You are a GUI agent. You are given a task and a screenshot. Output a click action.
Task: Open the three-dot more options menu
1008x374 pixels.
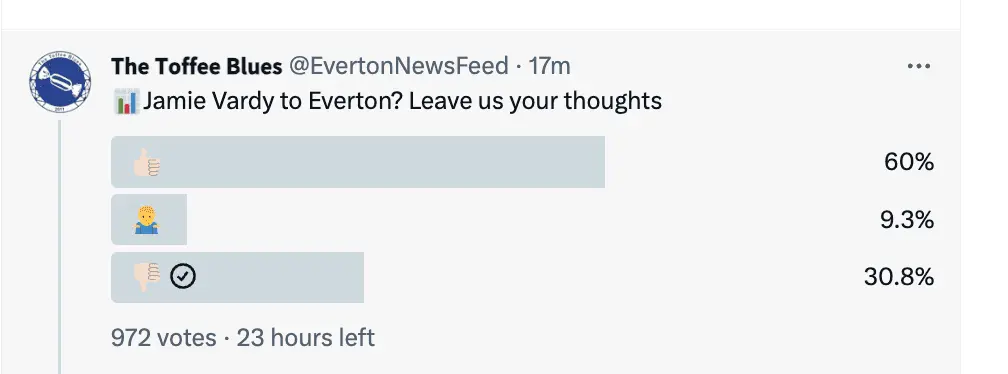919,66
